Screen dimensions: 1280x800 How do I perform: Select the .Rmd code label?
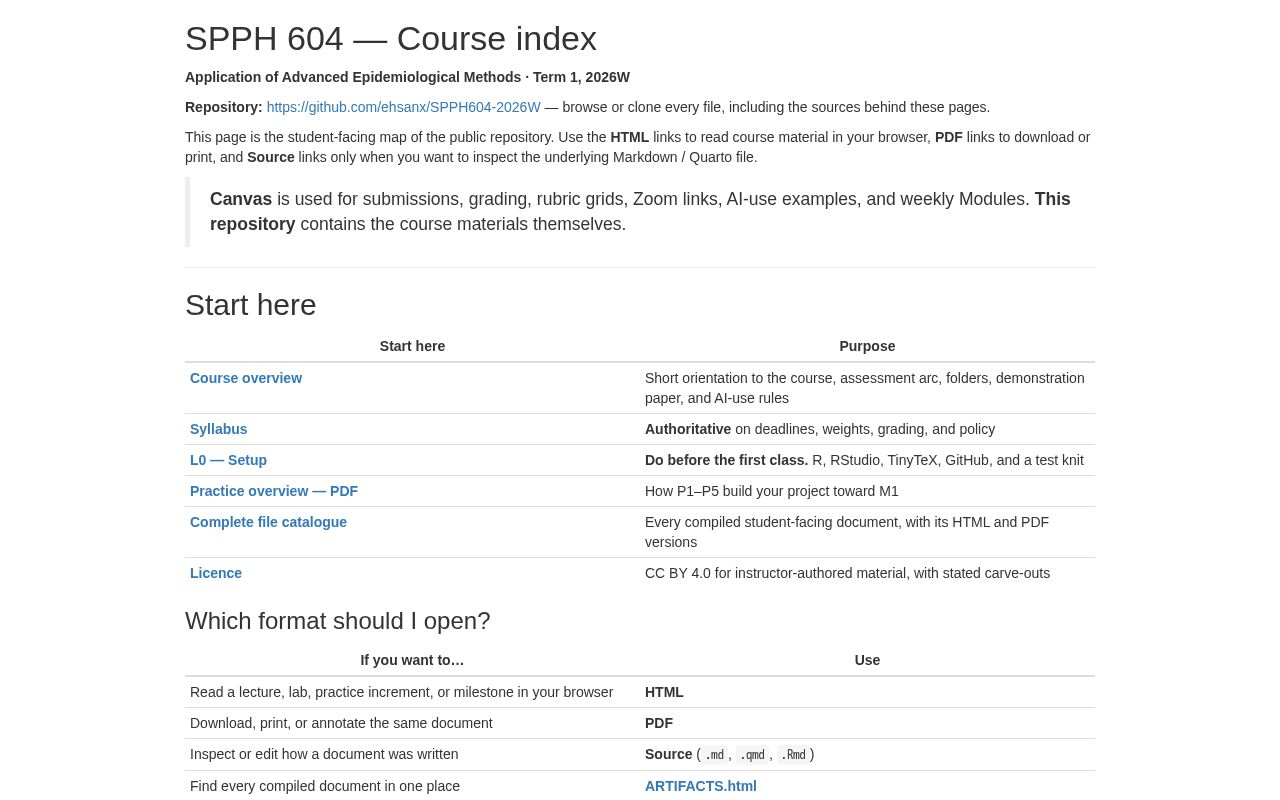coord(793,755)
